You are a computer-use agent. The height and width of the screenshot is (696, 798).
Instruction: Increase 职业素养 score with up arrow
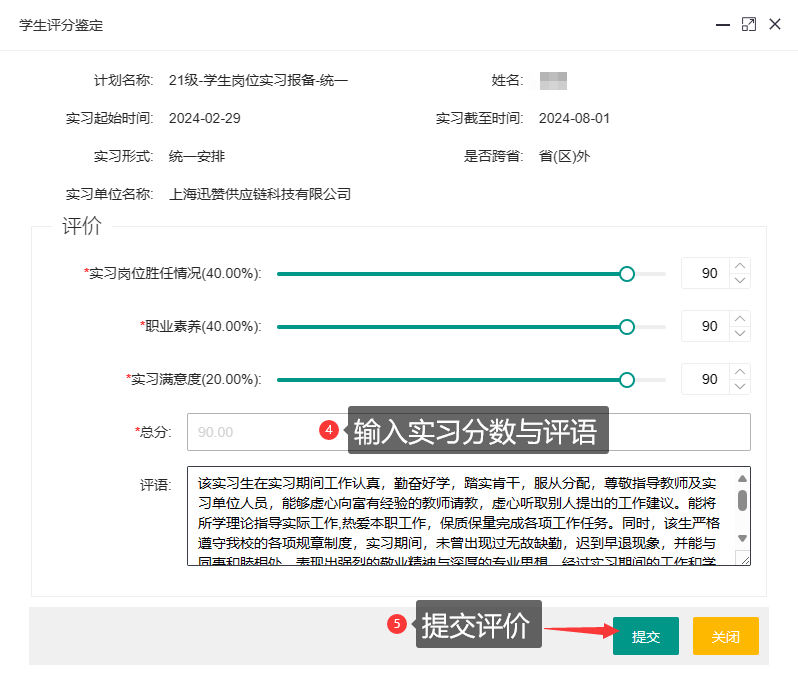[740, 319]
